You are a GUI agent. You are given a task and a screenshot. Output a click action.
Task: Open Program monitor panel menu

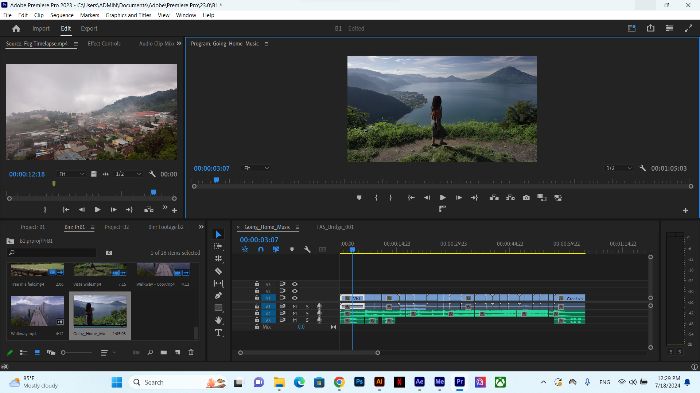pos(266,44)
